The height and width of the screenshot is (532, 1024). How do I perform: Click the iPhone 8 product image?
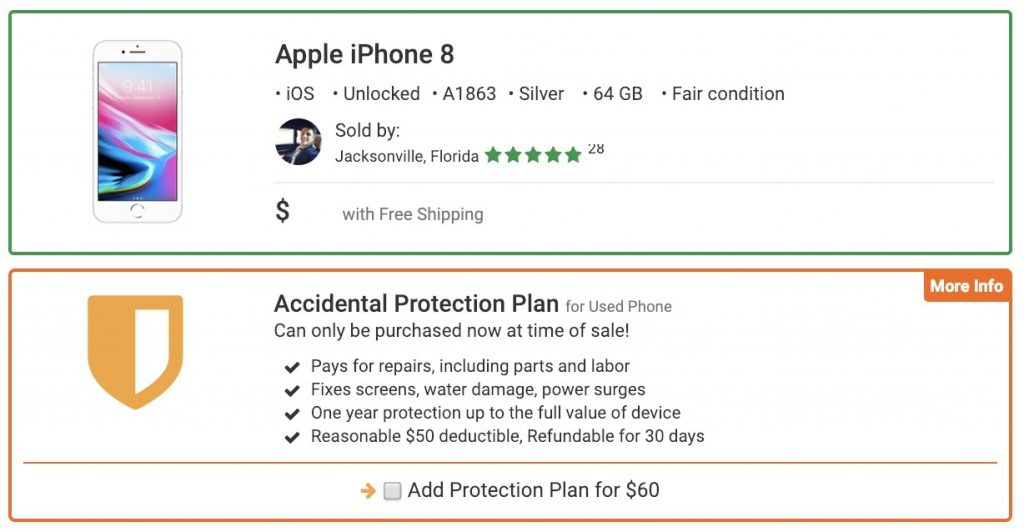coord(137,132)
